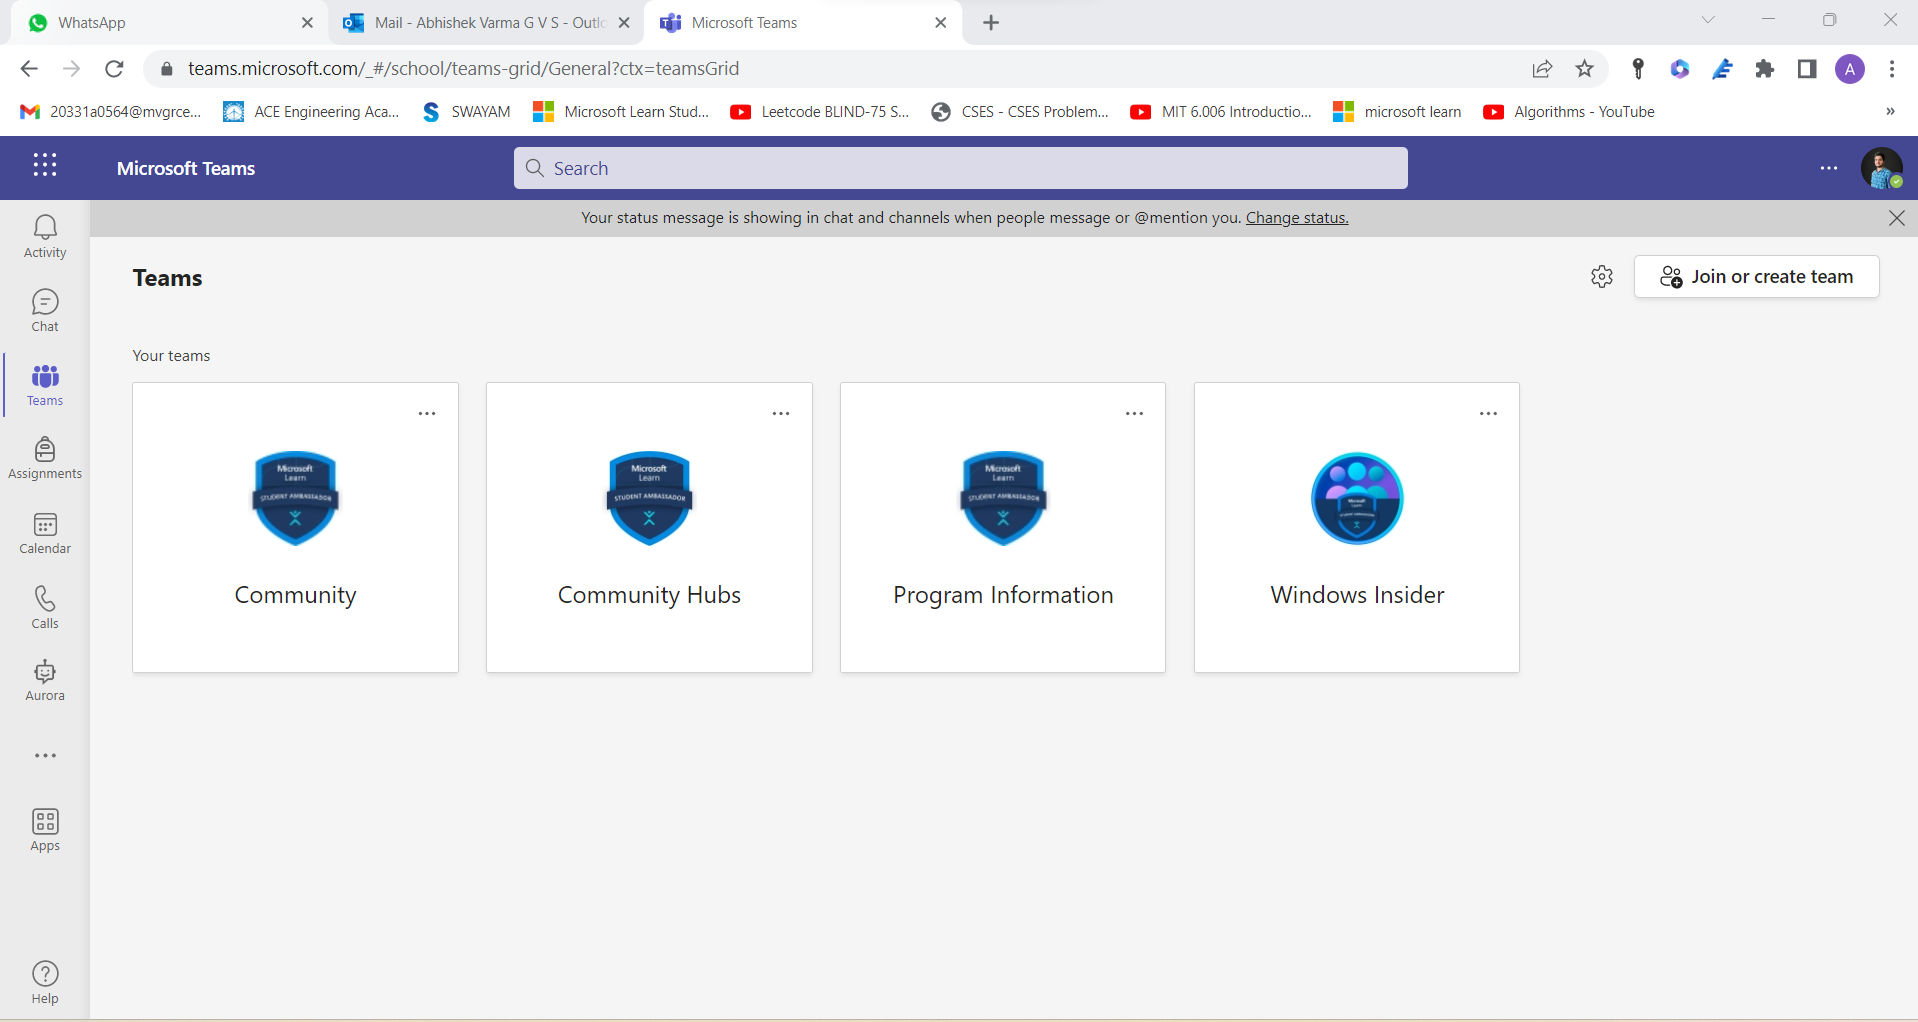Image resolution: width=1918 pixels, height=1022 pixels.
Task: Open the Activity feed in Teams
Action: 44,236
